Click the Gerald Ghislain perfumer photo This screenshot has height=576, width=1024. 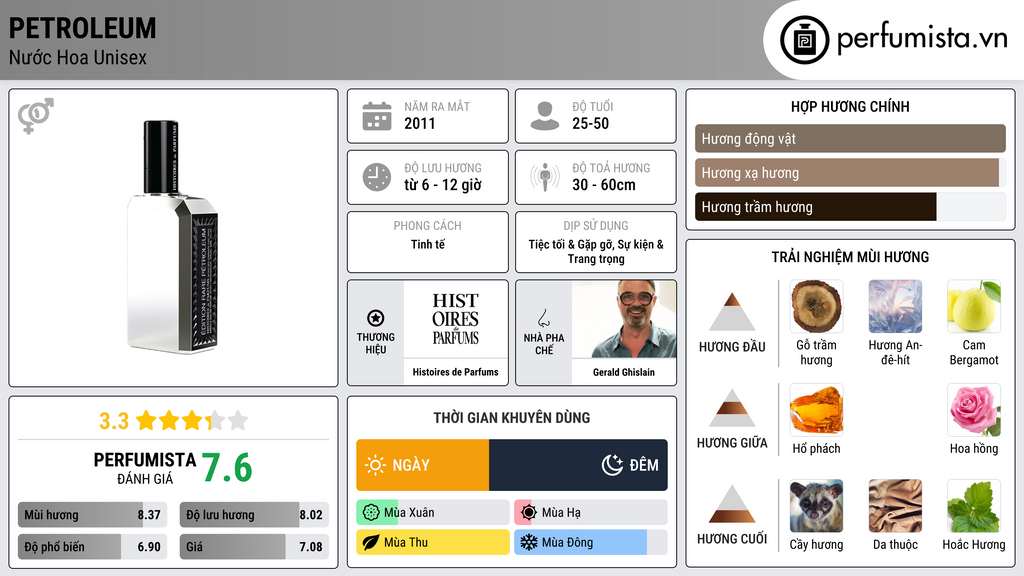[x=624, y=319]
